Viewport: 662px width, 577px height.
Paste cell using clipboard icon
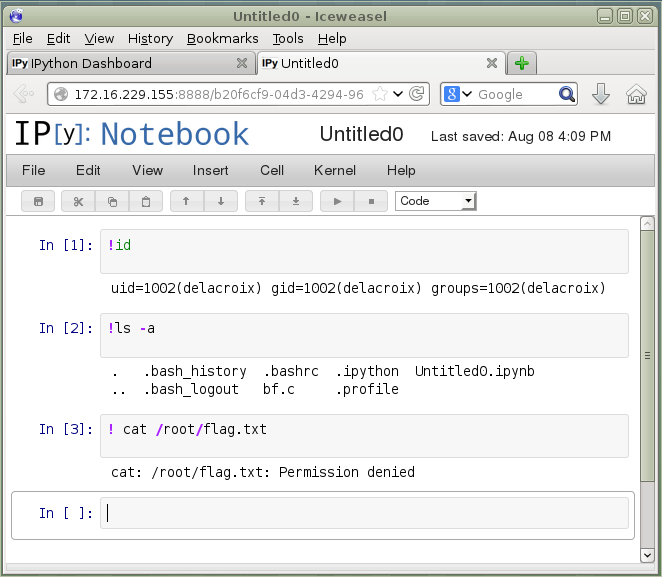(x=146, y=201)
